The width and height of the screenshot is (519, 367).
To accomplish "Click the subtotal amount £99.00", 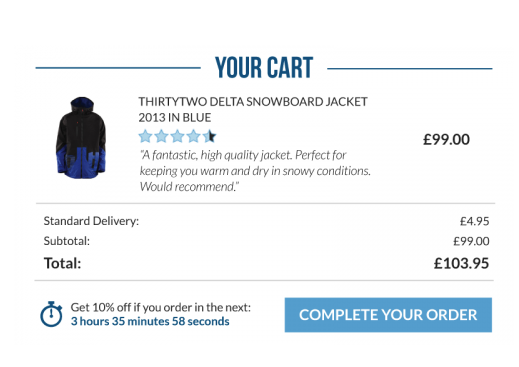I will click(471, 241).
